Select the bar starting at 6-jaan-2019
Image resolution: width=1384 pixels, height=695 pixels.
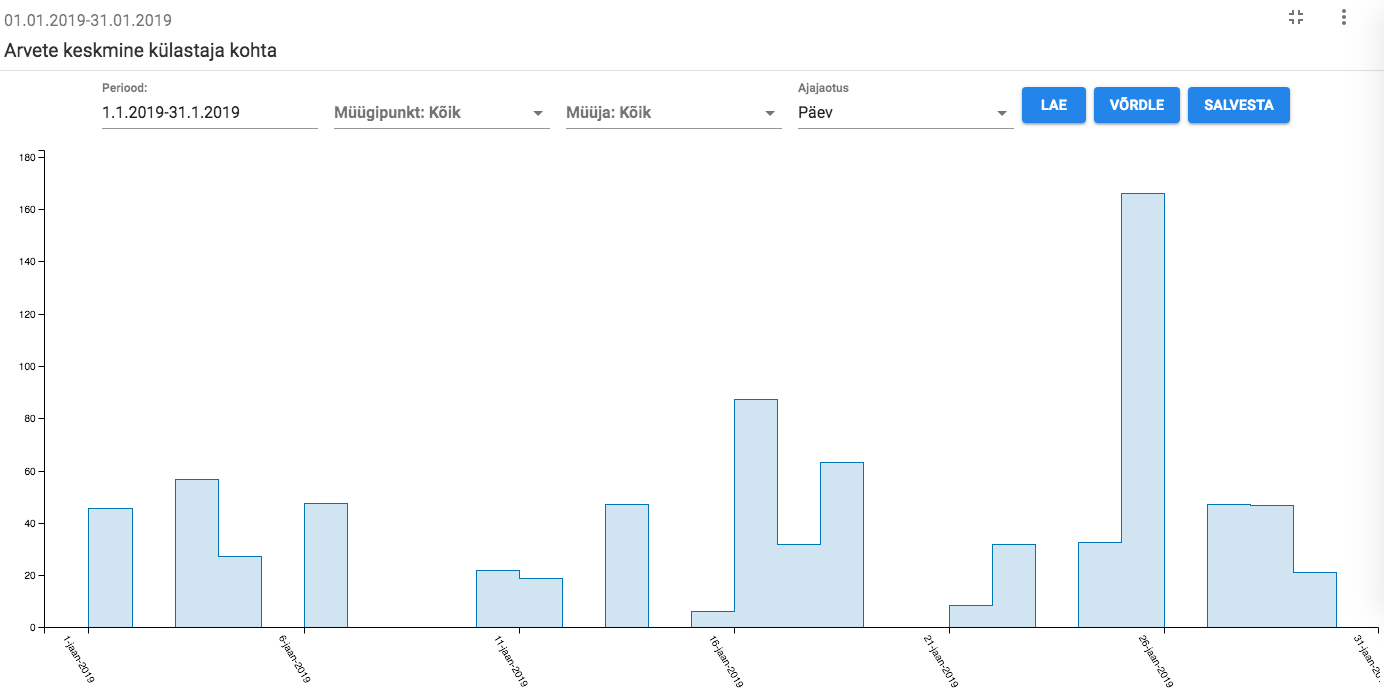coord(326,565)
